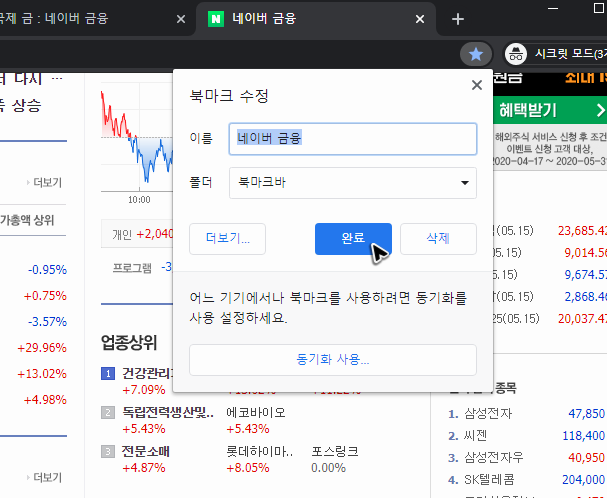
Task: Click the 건강관리 sector ranked number 1
Action: point(147,373)
